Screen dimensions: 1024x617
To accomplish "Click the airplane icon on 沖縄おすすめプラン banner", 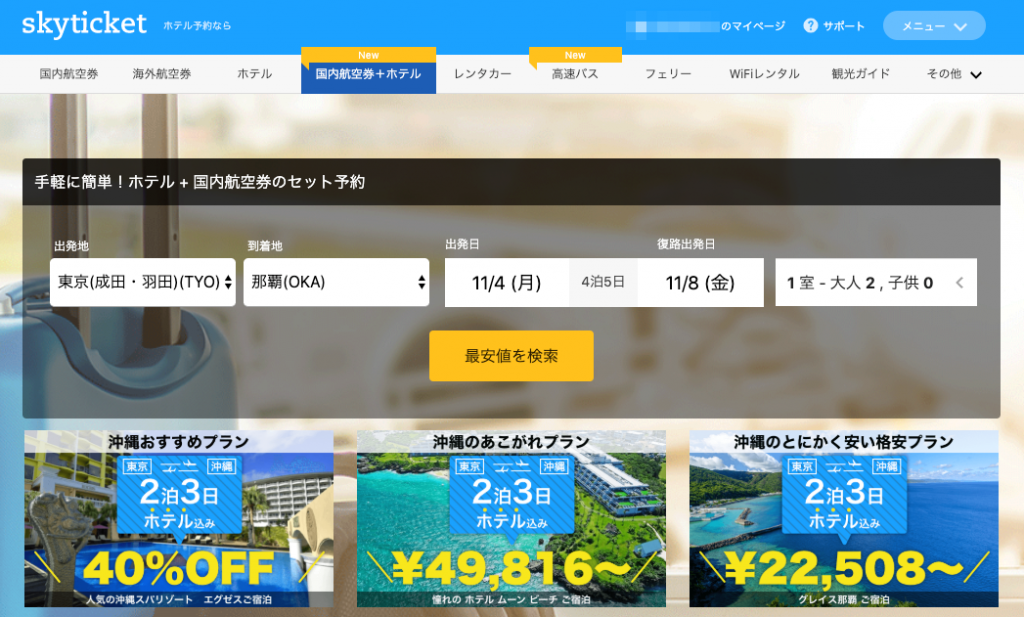I will click(178, 466).
